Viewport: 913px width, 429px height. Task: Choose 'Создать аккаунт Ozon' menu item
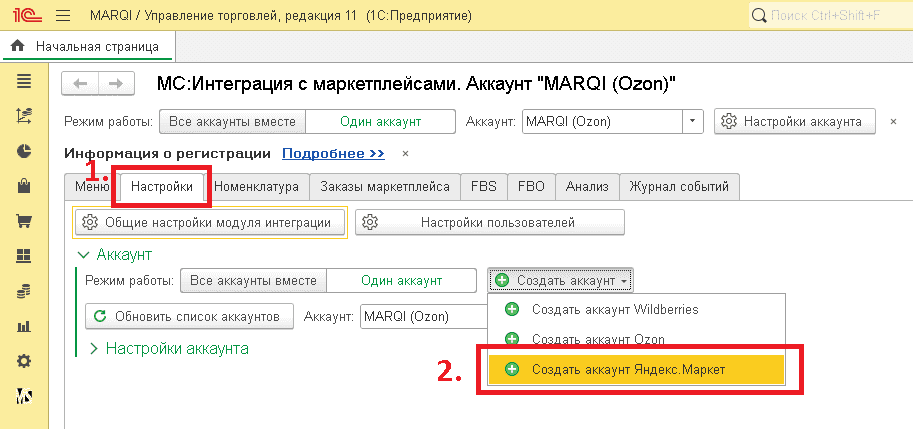637,339
